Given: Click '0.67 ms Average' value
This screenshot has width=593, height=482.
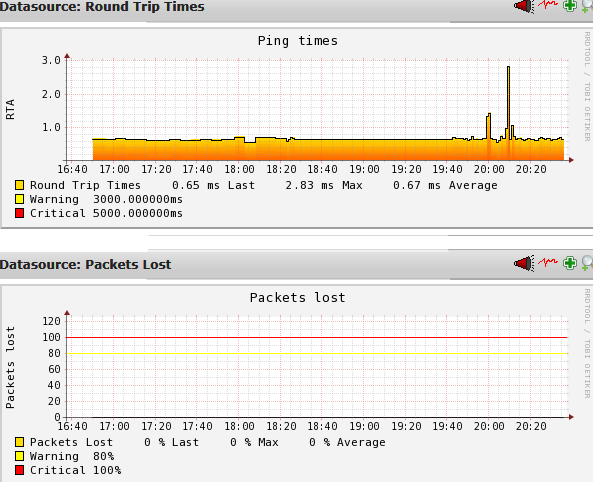Looking at the screenshot, I should [445, 185].
